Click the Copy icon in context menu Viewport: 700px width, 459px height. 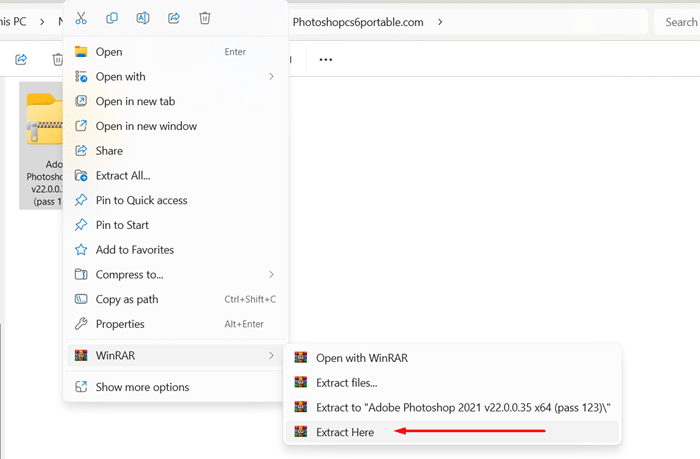click(x=112, y=18)
